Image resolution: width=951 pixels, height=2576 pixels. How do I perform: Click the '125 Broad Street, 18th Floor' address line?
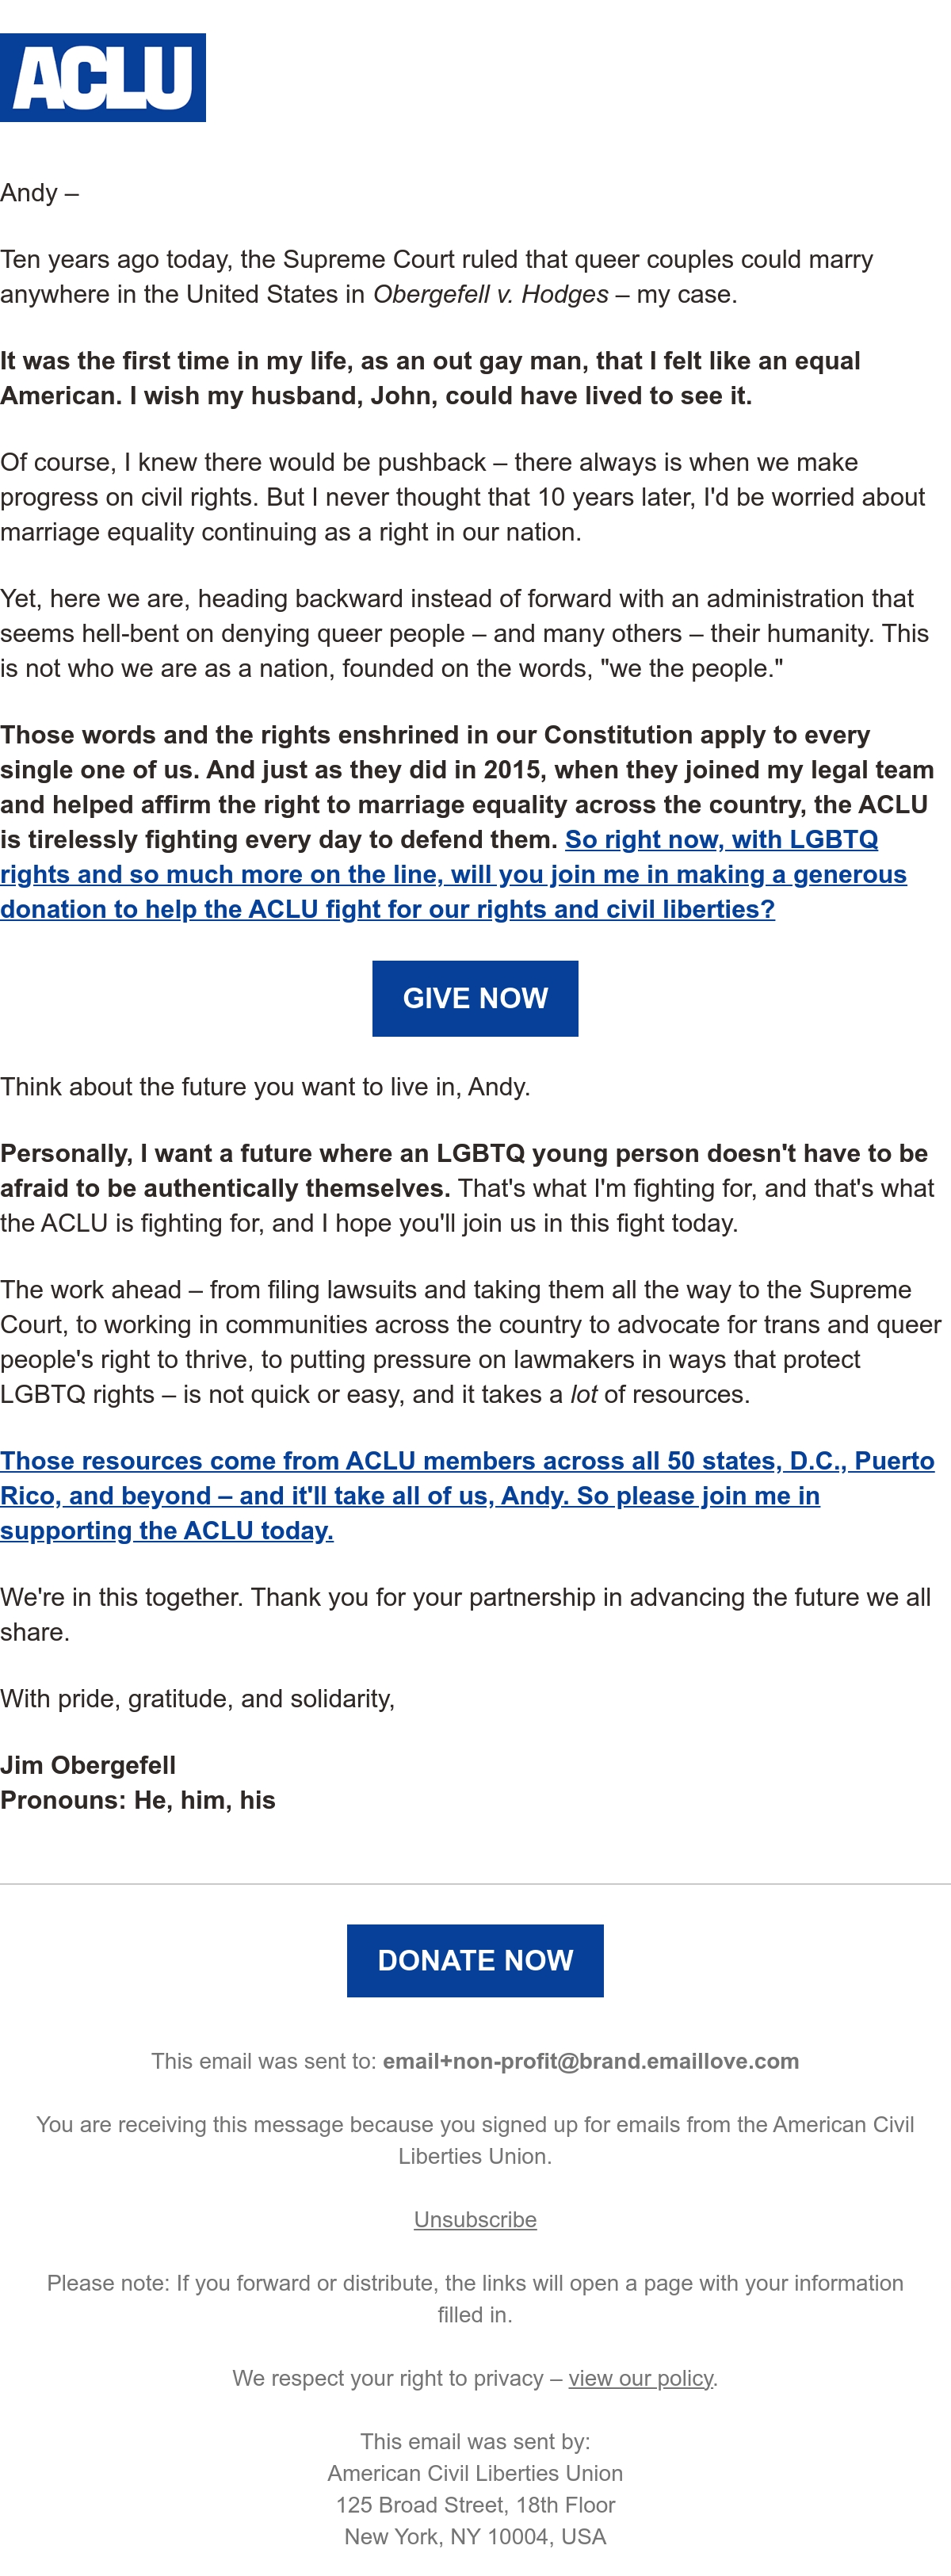[475, 2504]
